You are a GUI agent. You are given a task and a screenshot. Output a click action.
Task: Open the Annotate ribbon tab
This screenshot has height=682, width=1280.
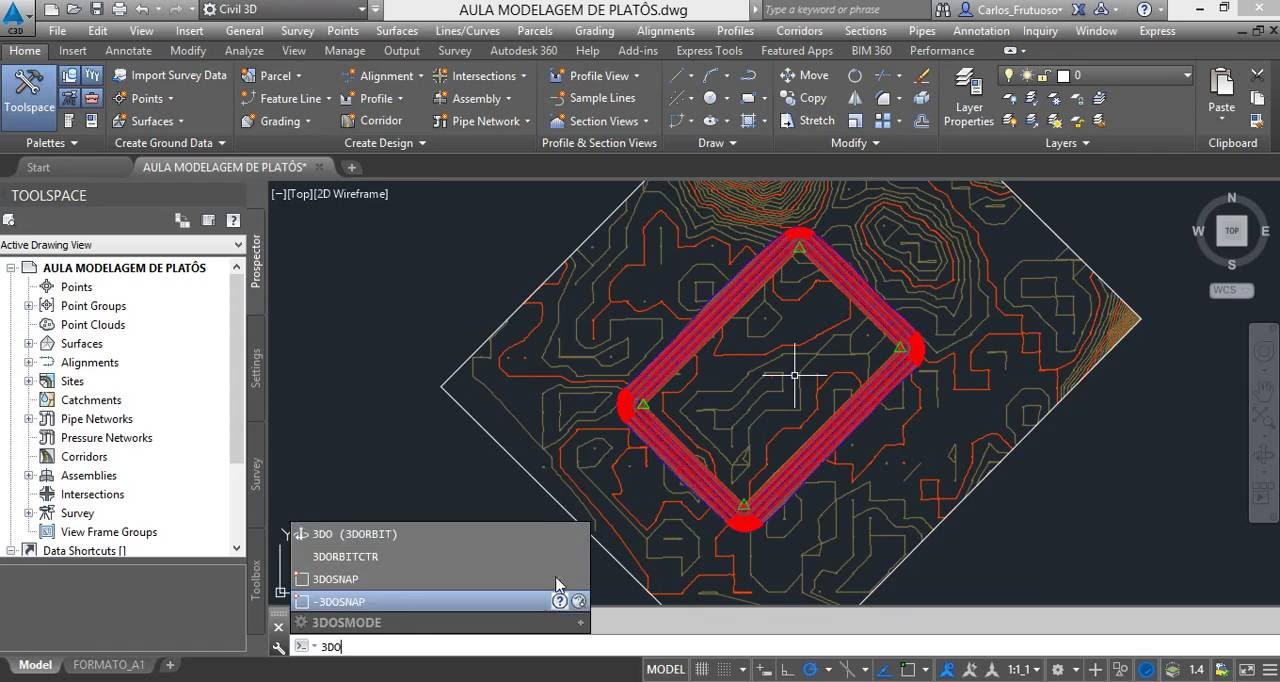coord(128,50)
